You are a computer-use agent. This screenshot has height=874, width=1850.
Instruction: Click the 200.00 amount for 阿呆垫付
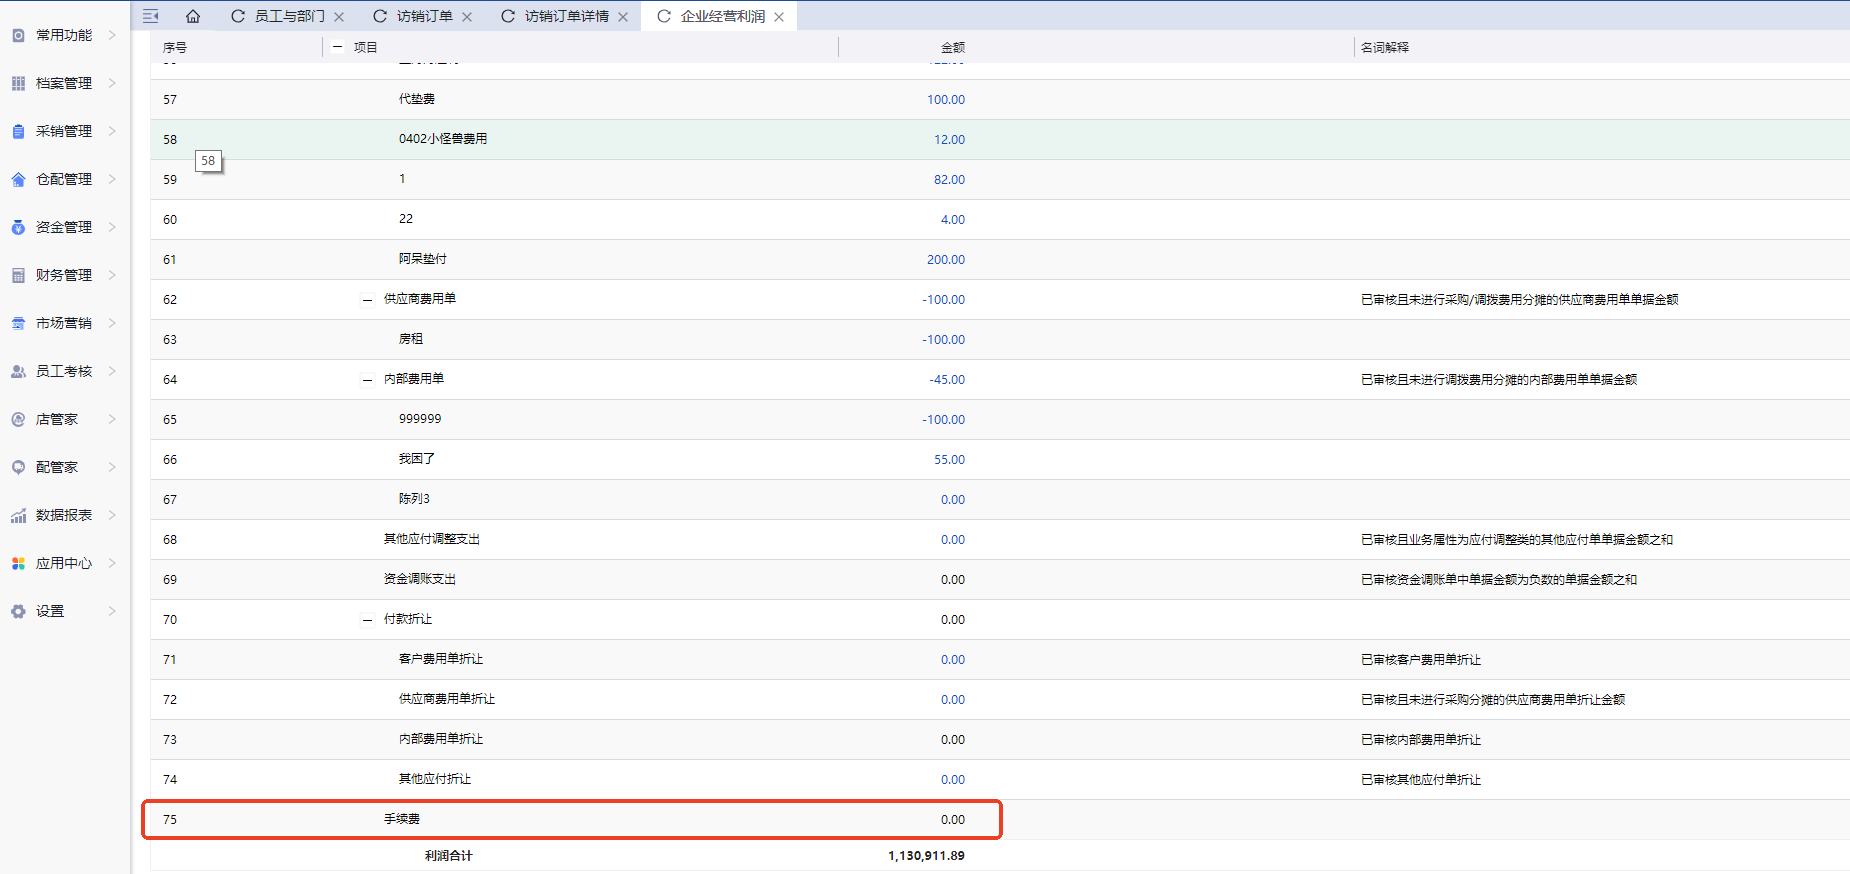945,259
